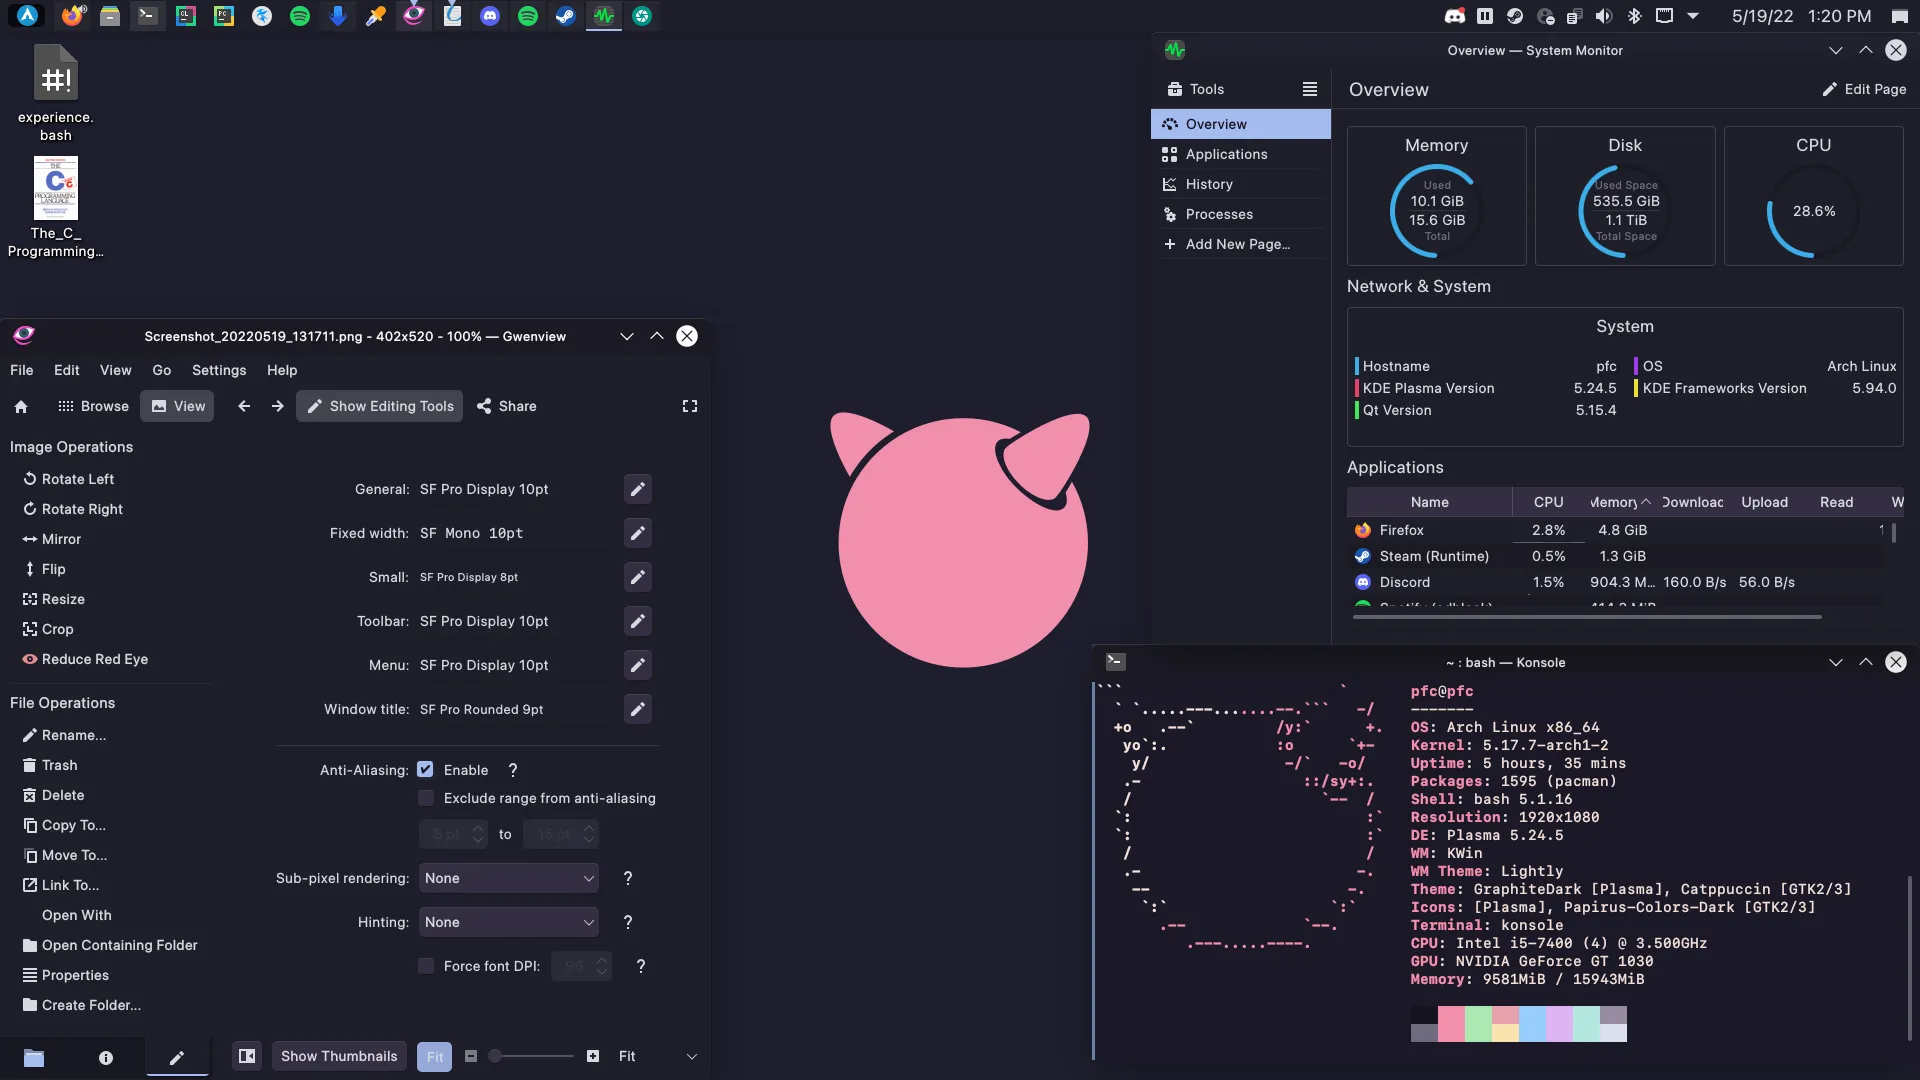Screen dimensions: 1920x1080
Task: Check Exclude range from anti-aliasing
Action: click(x=426, y=798)
